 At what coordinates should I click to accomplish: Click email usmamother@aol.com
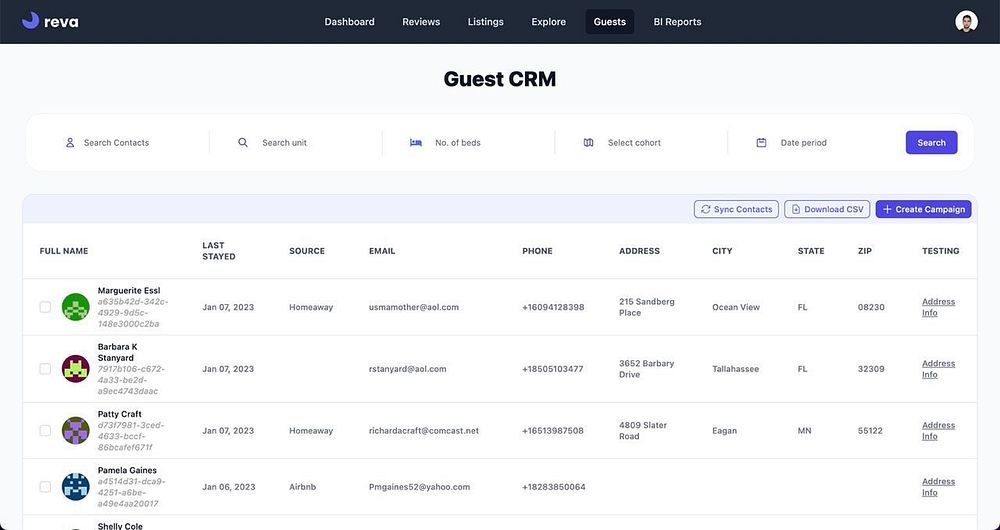pyautogui.click(x=413, y=307)
